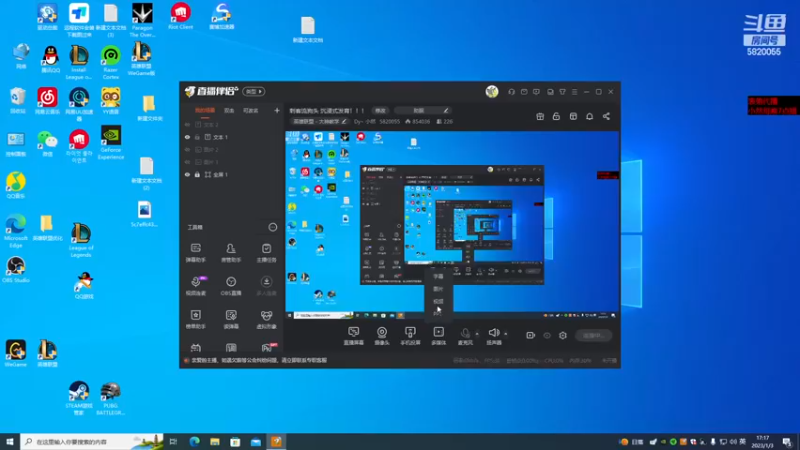Switch to the first scene tab highlighted orange
800x450 pixels.
(x=205, y=110)
